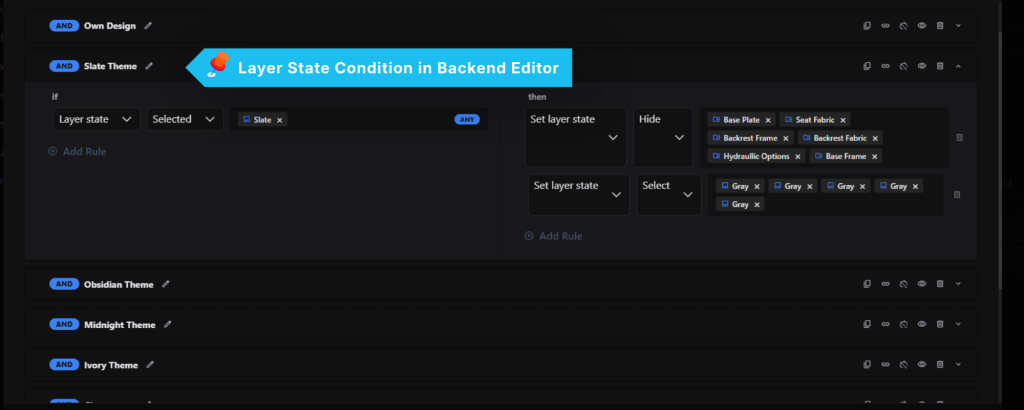This screenshot has width=1024, height=410.
Task: Toggle the ANY badge in Slate rule
Action: [x=467, y=119]
